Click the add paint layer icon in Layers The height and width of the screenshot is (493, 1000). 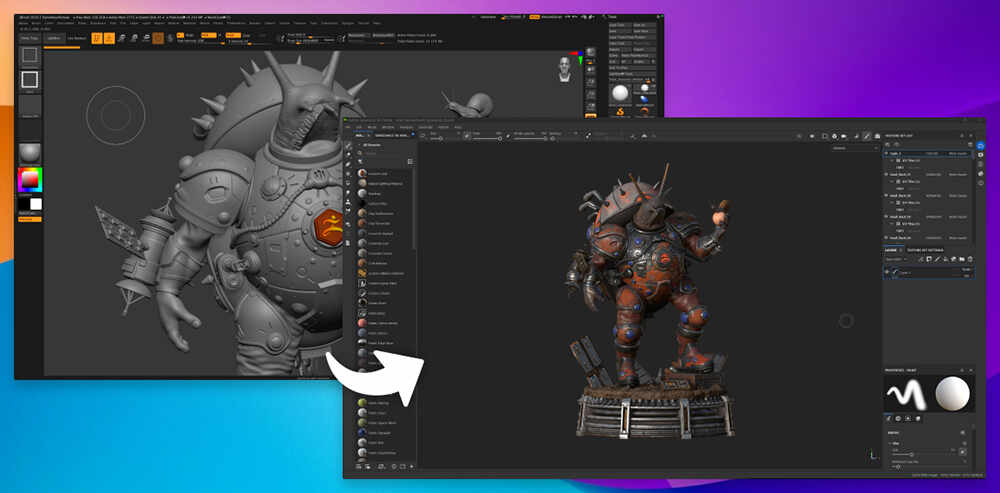coord(937,260)
